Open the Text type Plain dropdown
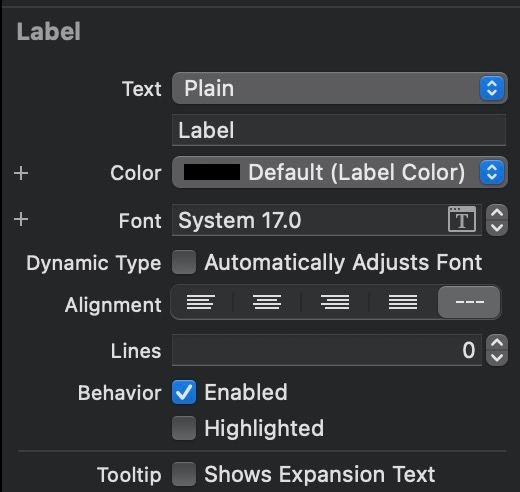 click(340, 88)
